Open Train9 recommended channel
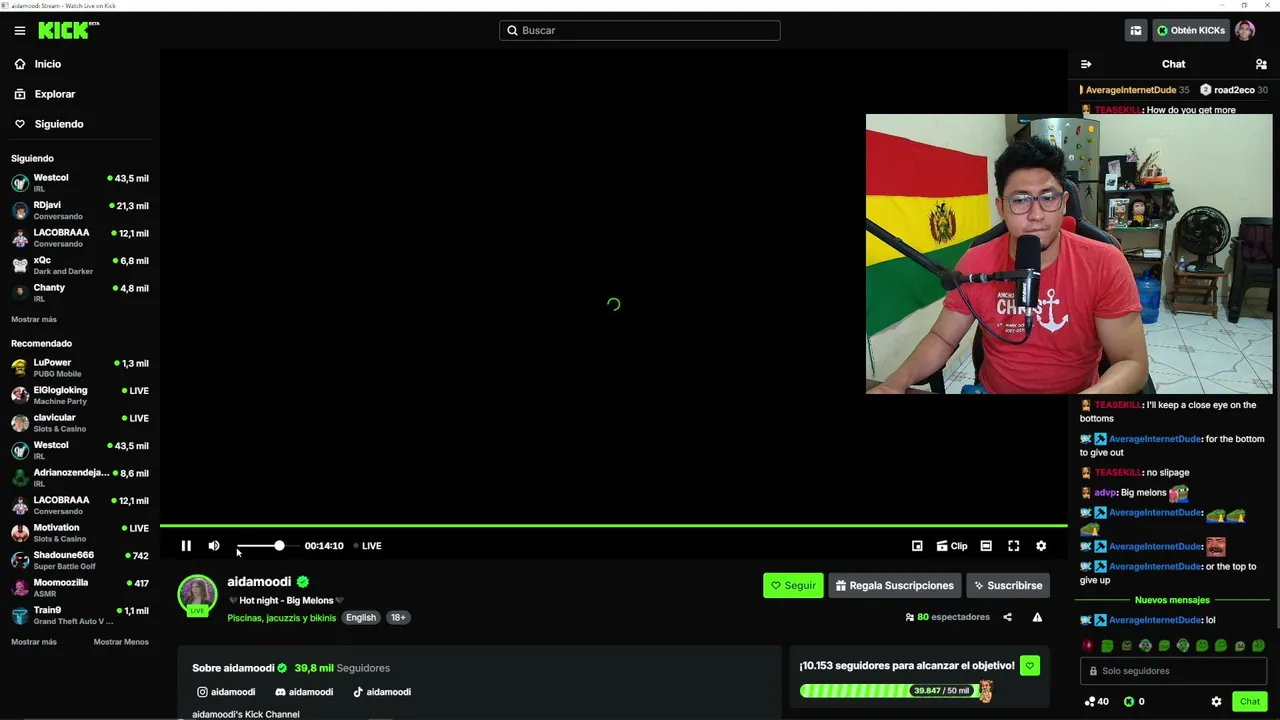Screen dimensions: 1280x720 point(80,615)
